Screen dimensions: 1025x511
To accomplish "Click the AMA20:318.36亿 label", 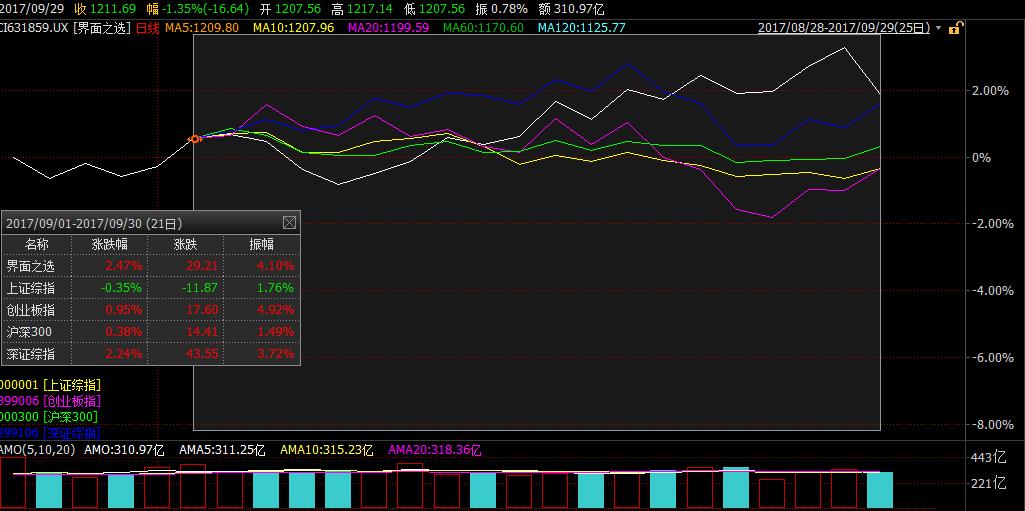I will 435,450.
